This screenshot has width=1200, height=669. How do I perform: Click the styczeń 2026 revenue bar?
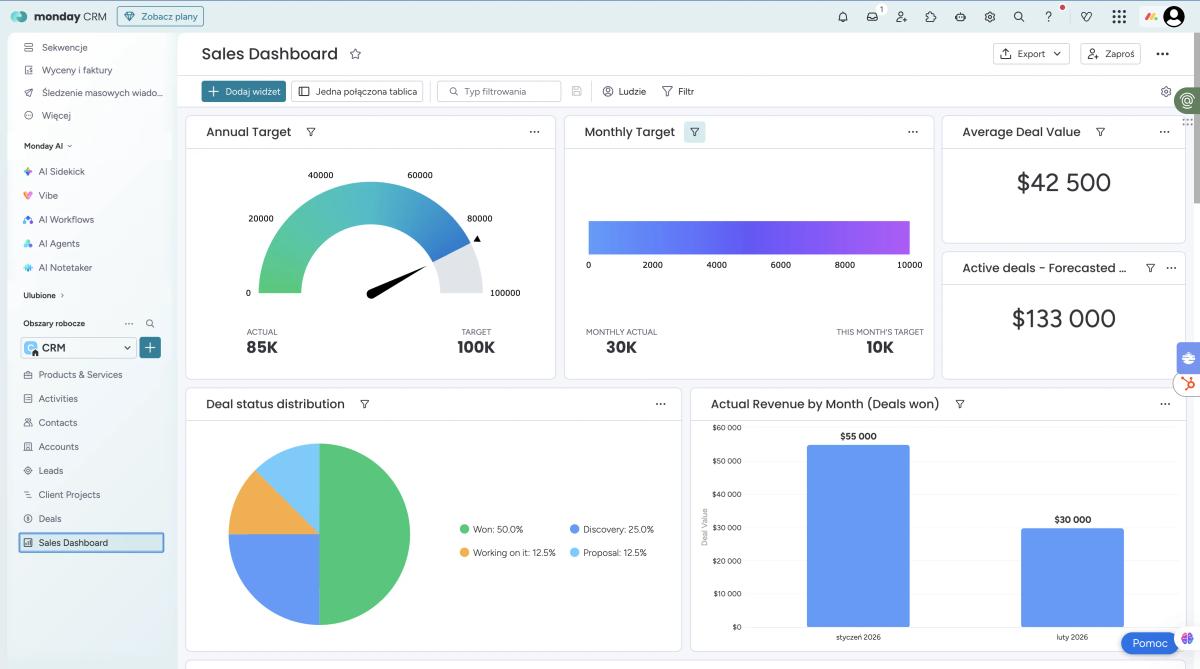point(858,536)
